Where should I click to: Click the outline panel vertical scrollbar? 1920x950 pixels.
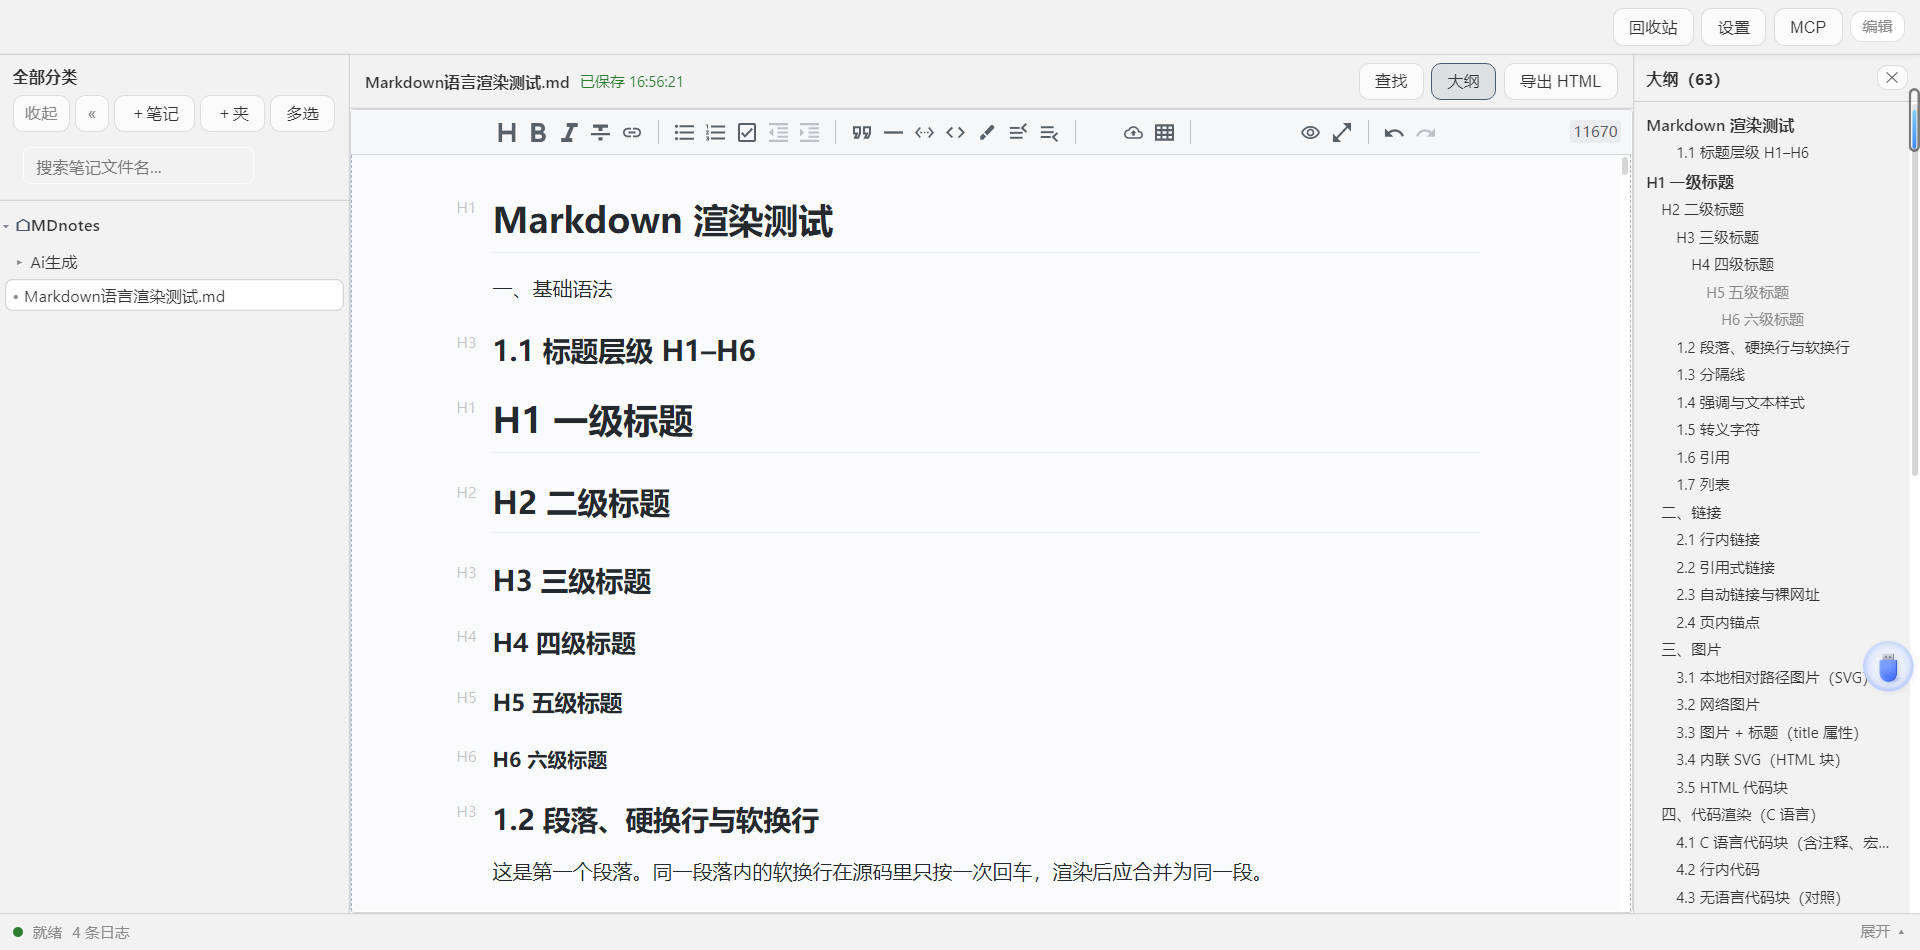pos(1914,120)
